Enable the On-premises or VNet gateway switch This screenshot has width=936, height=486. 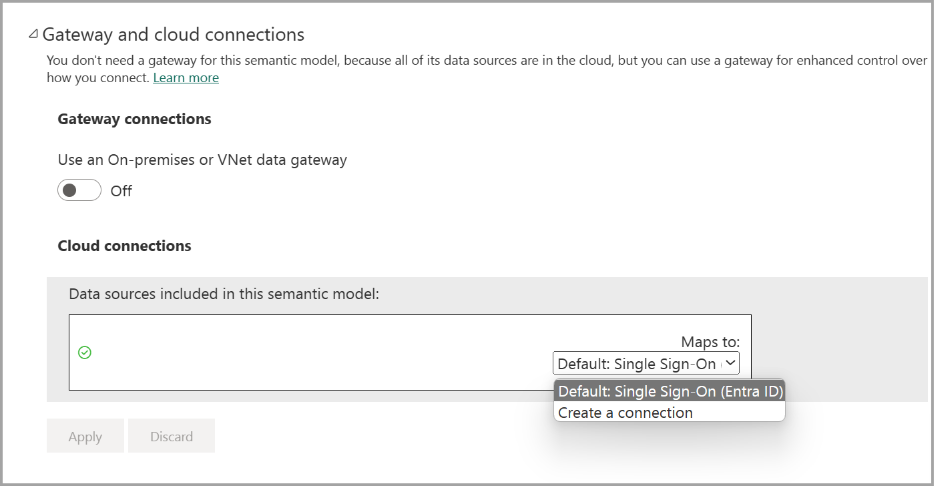tap(79, 190)
